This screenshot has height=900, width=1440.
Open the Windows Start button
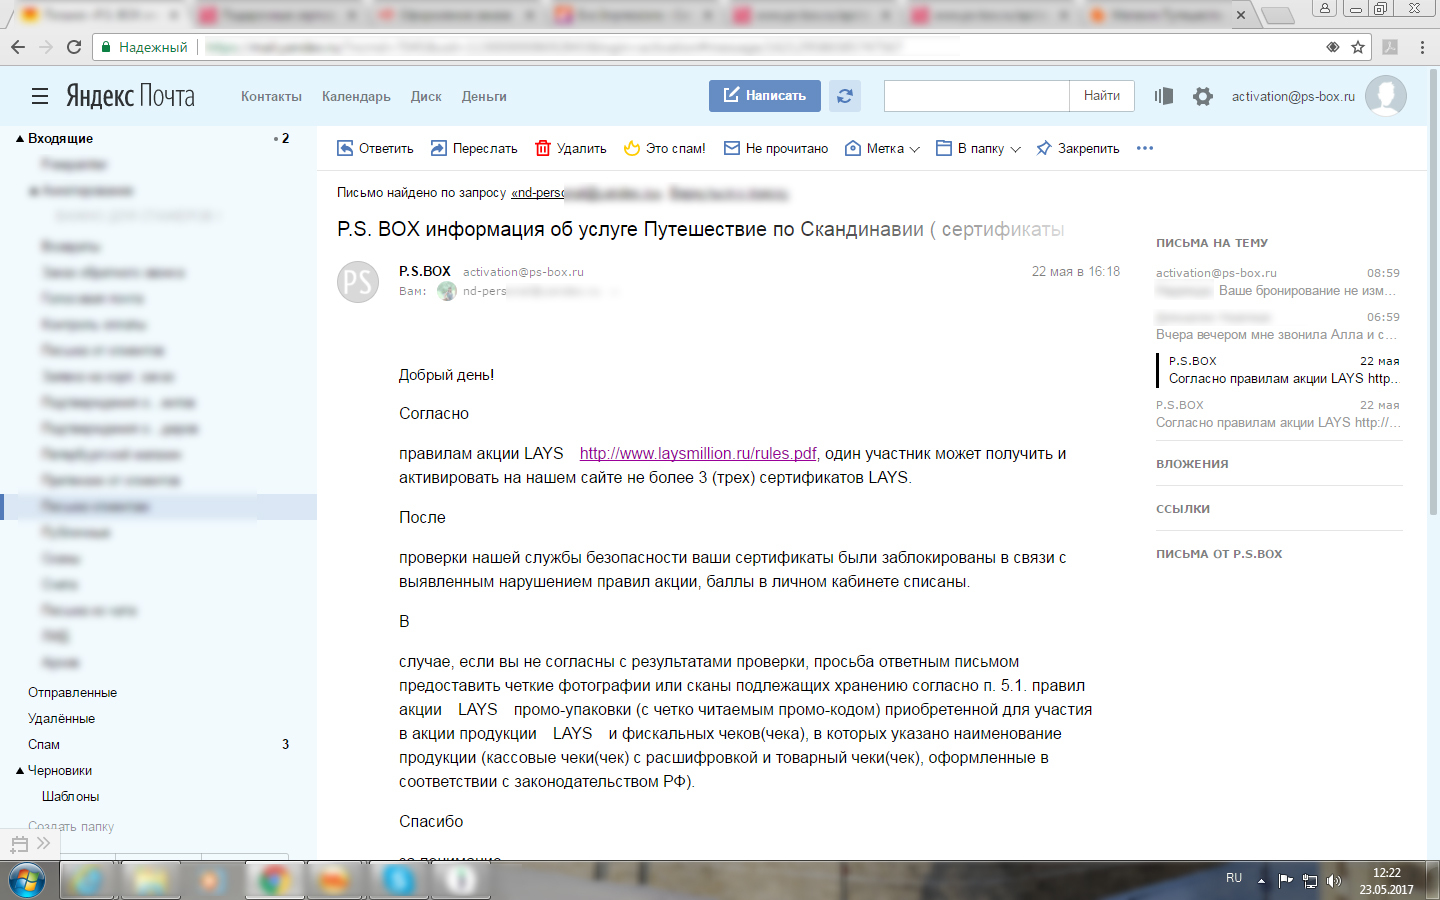click(x=27, y=880)
